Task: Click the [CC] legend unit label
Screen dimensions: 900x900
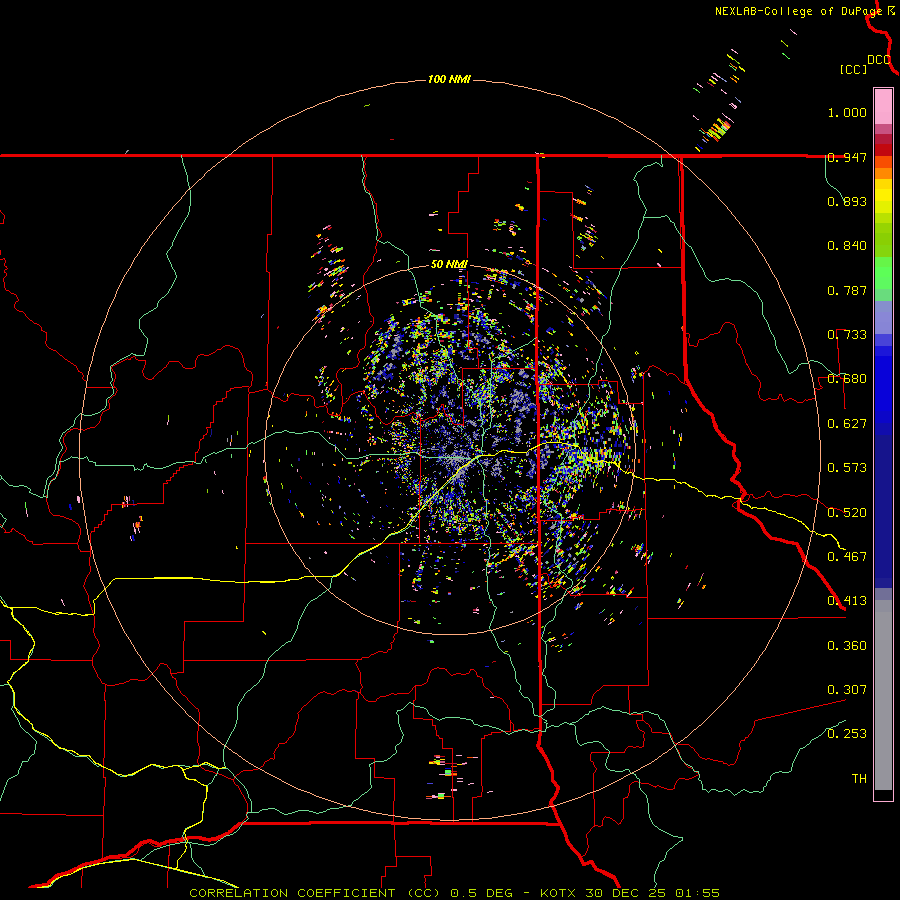Action: coord(853,69)
